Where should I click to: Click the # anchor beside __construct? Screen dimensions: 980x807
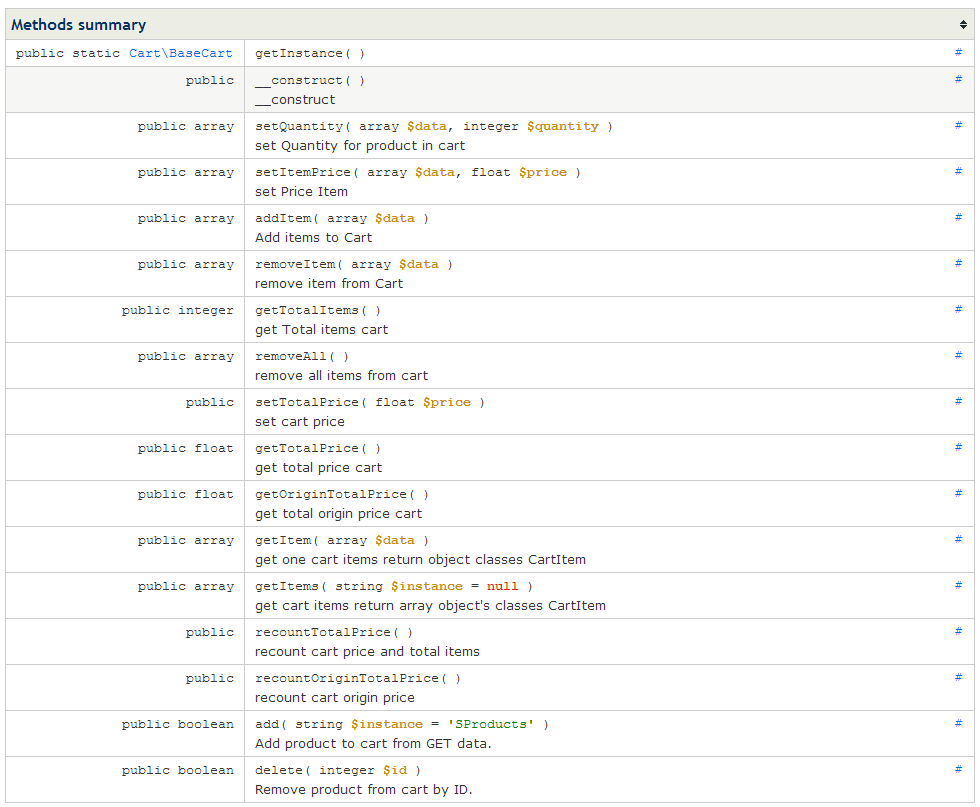coord(958,79)
